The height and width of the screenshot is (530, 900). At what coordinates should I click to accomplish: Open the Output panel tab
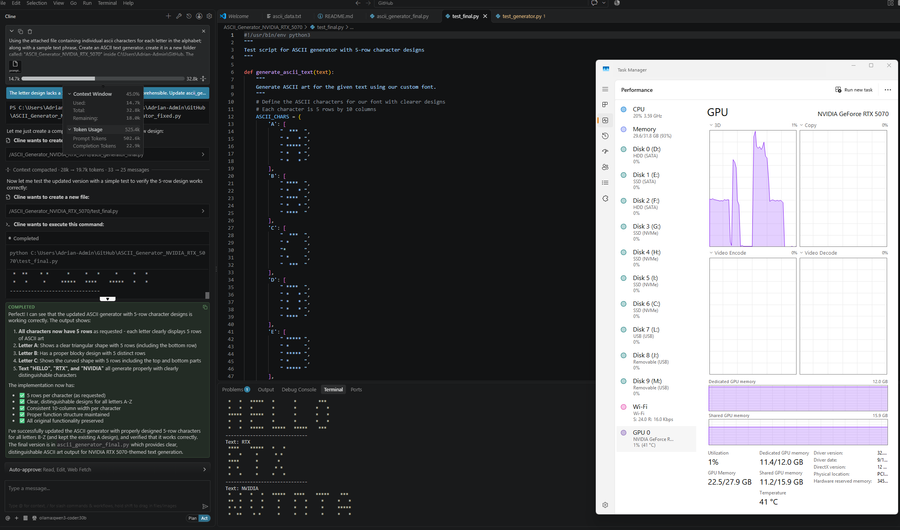[x=266, y=389]
